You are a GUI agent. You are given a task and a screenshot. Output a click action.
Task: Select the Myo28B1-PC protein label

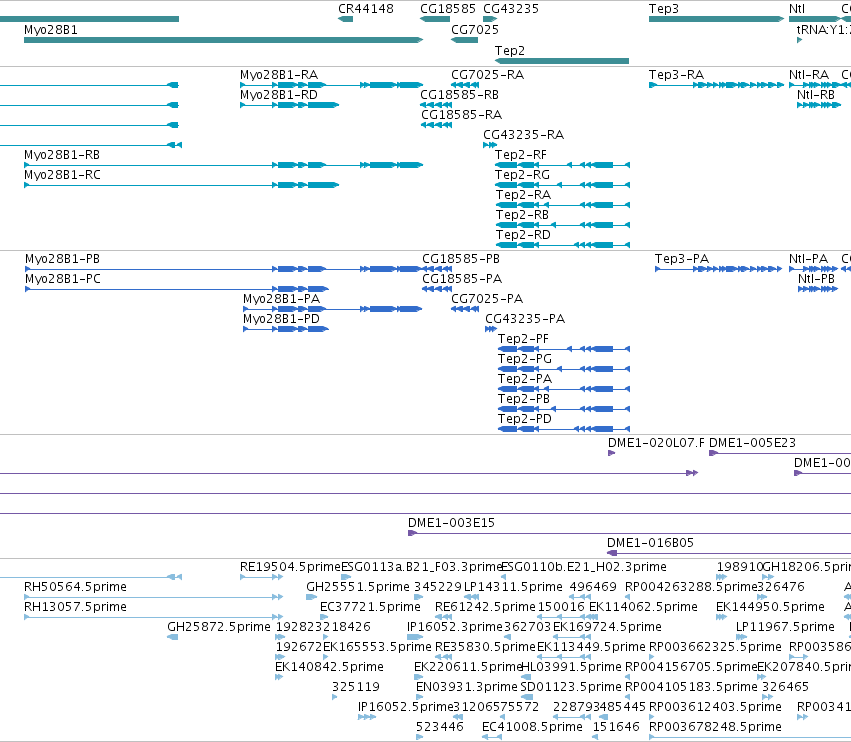(62, 278)
